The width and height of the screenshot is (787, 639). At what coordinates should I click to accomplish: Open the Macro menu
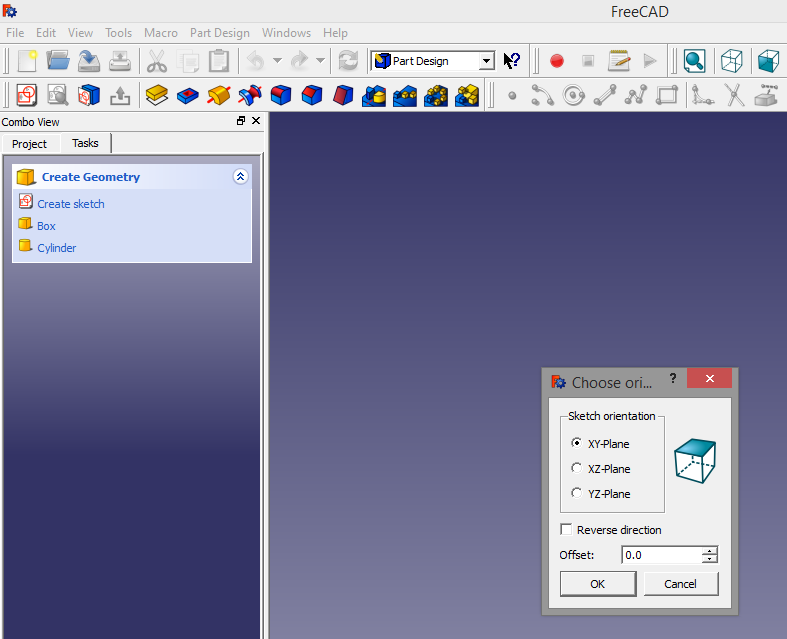coord(160,33)
